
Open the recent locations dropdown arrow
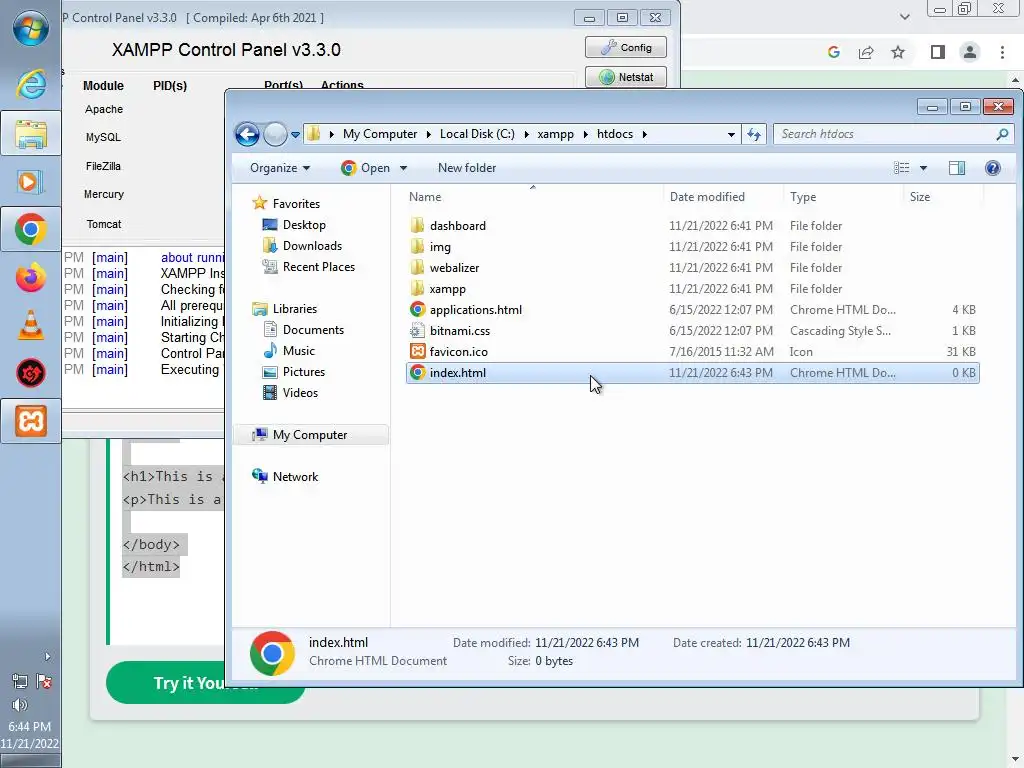pyautogui.click(x=295, y=135)
